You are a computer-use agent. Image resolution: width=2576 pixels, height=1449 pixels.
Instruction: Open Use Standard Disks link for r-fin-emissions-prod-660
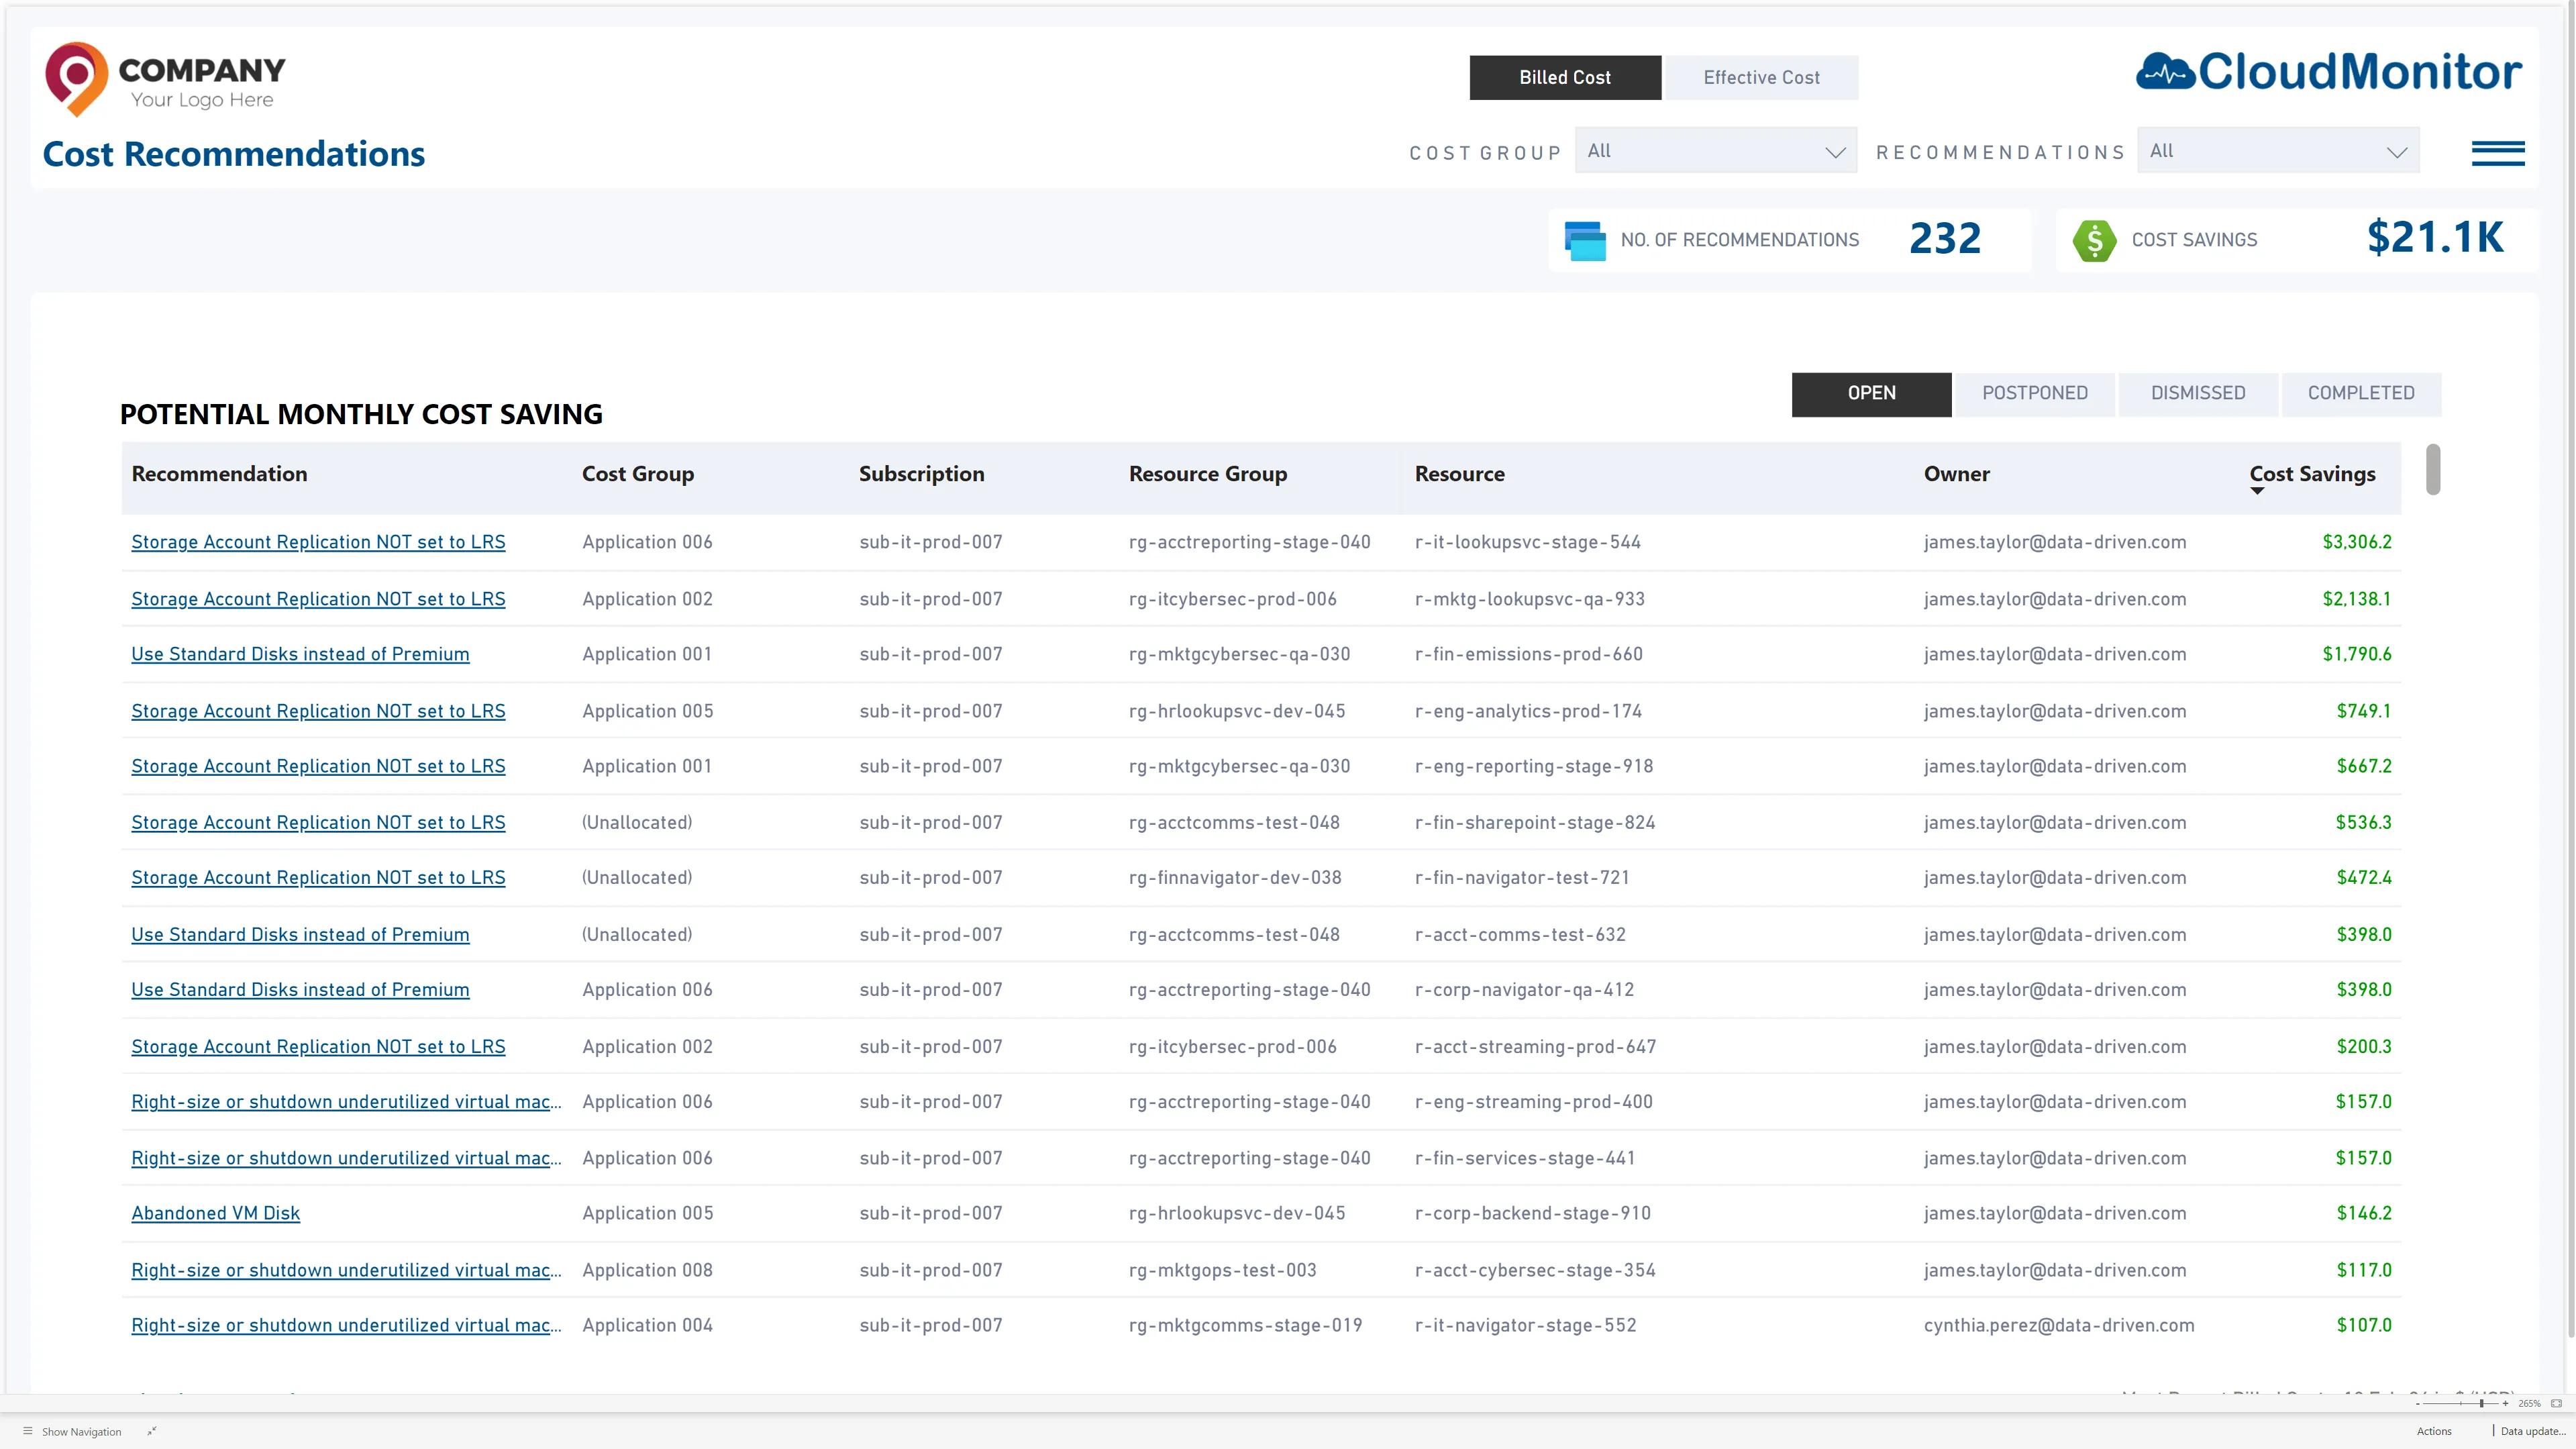point(300,654)
